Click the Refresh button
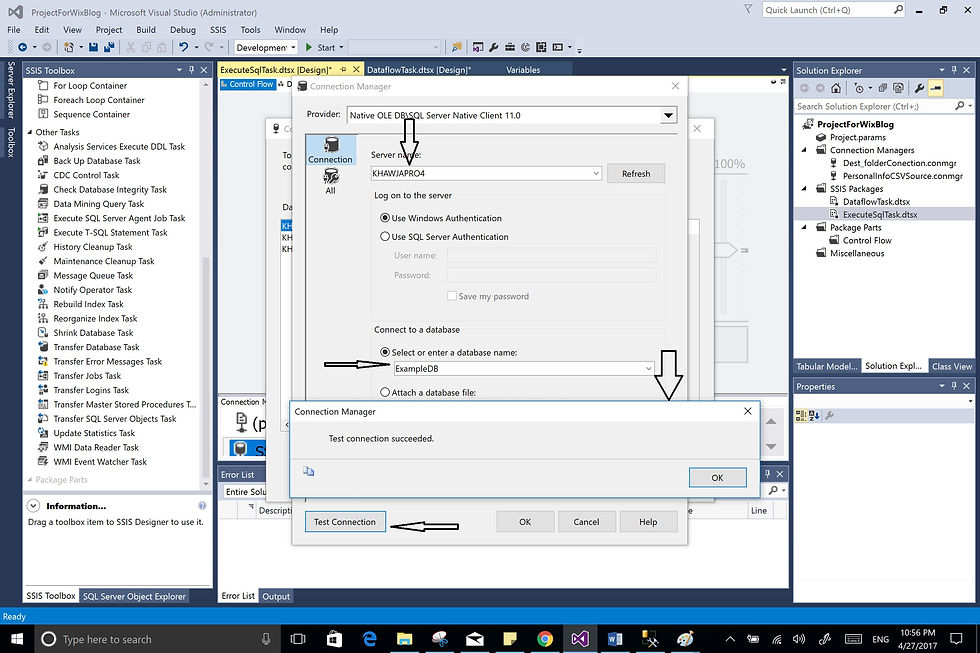 pos(636,174)
